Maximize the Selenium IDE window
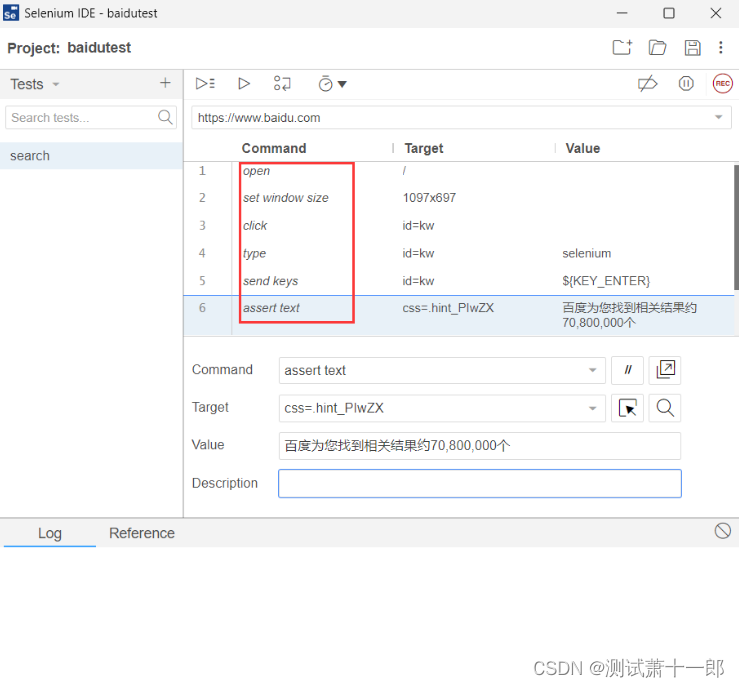Viewport: 739px width, 688px height. point(669,13)
